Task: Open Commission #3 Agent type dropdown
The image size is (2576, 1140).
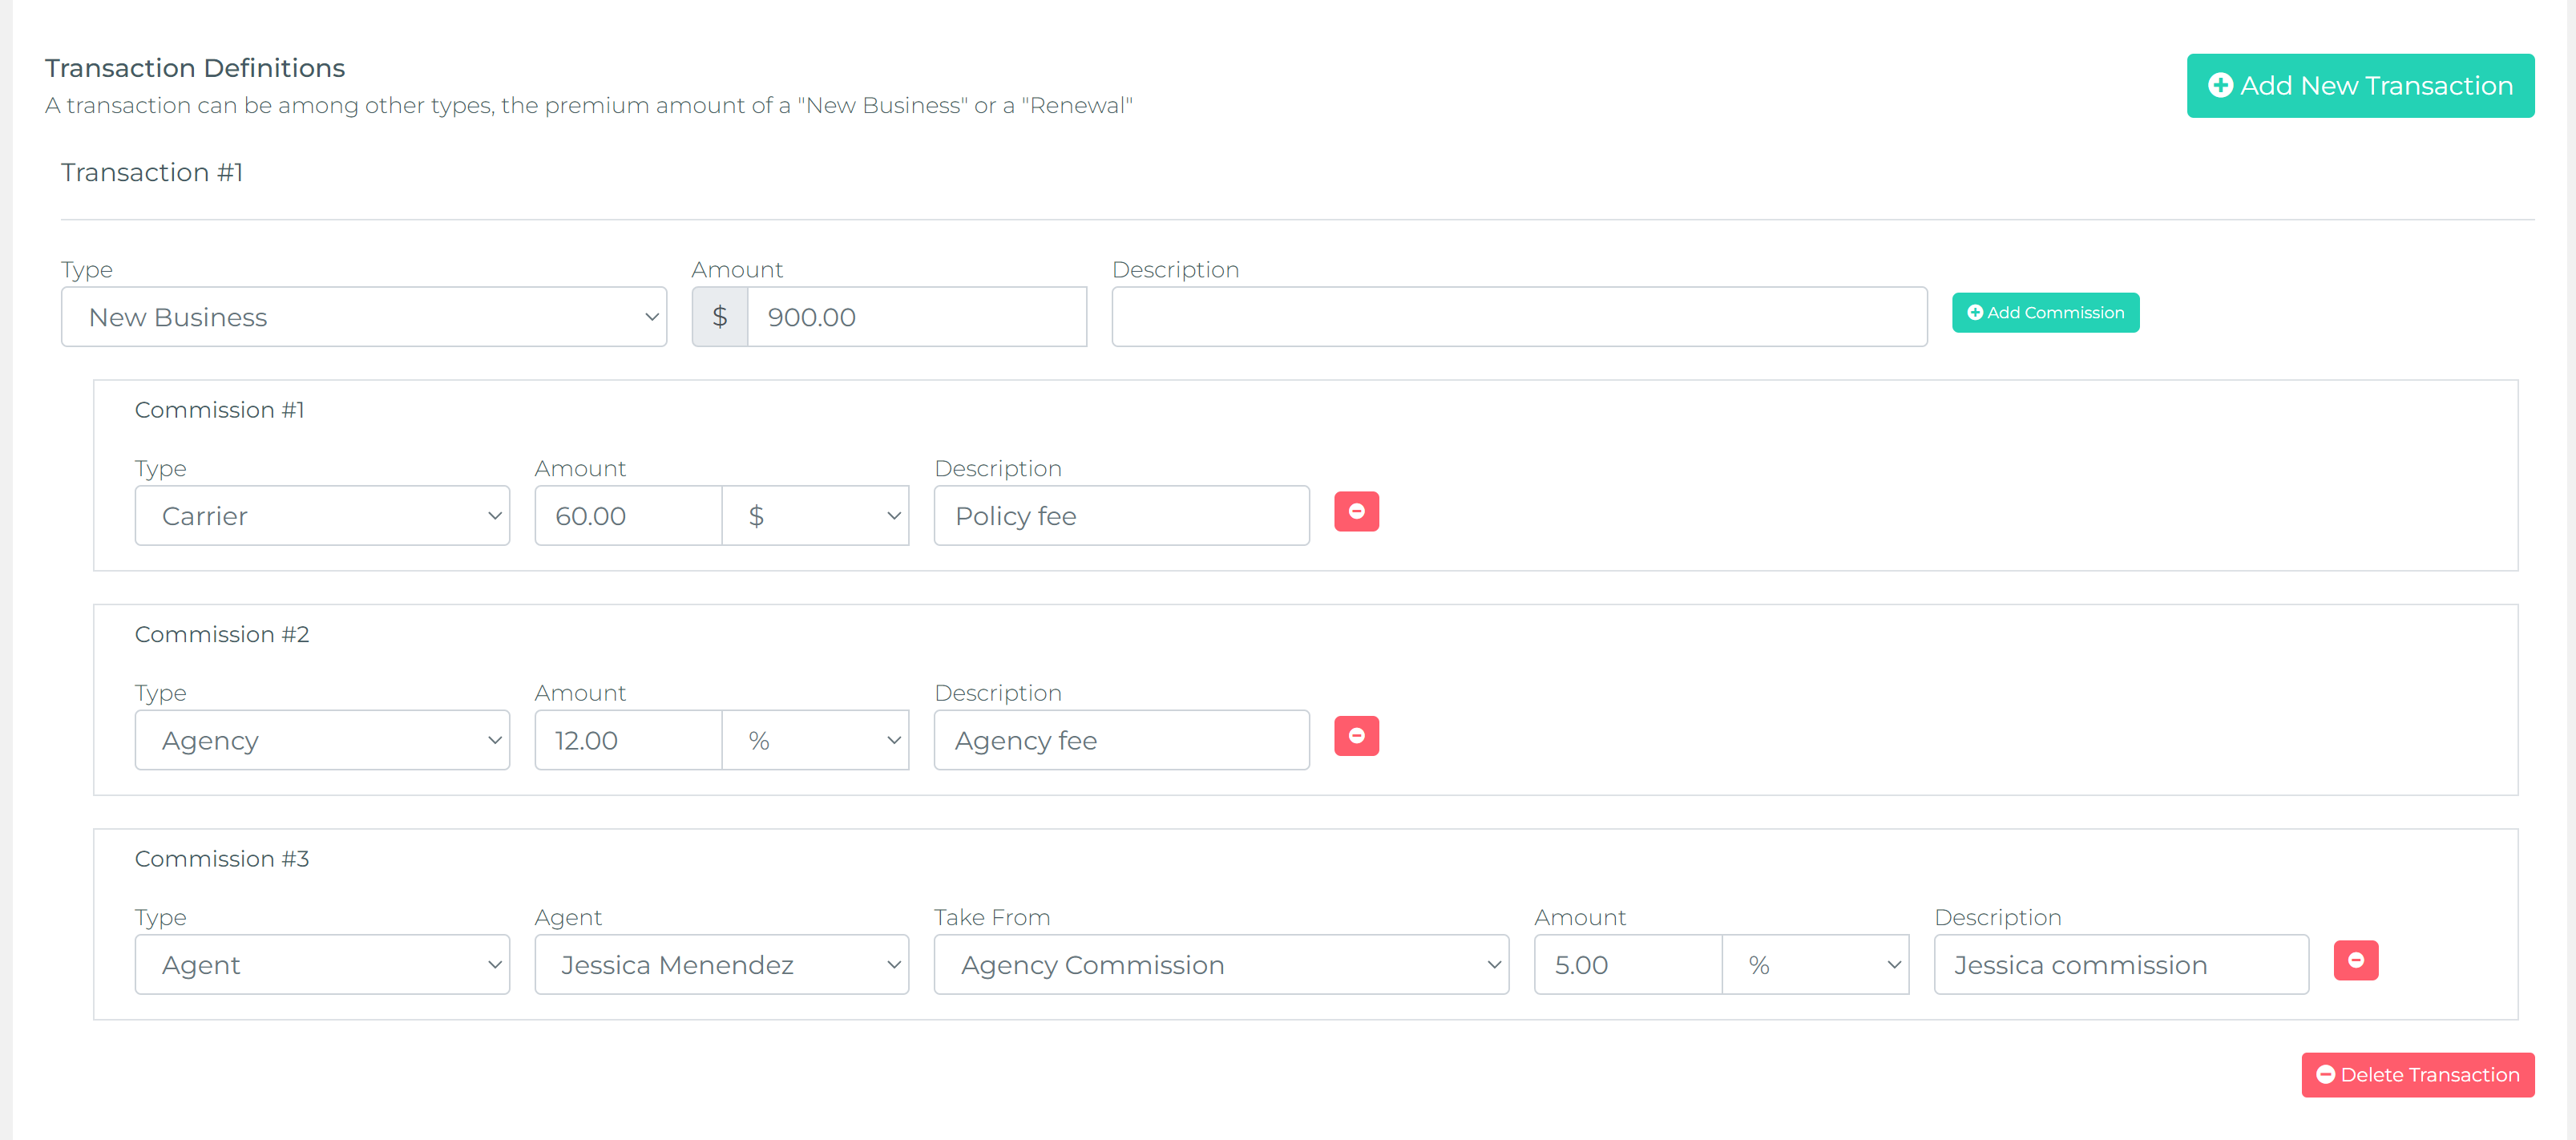Action: point(322,965)
